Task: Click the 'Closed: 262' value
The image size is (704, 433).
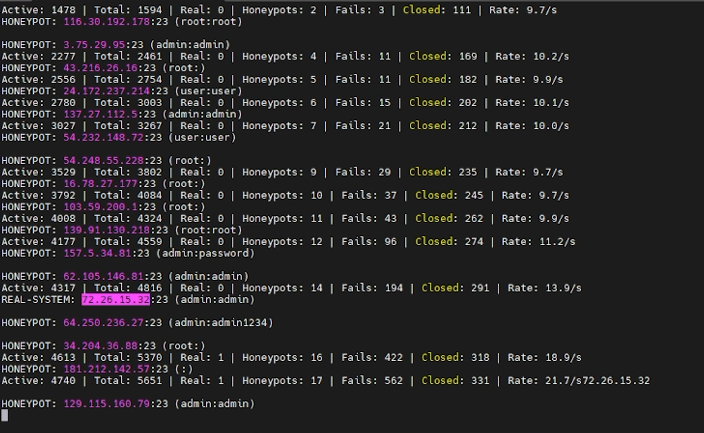Action: (449, 219)
